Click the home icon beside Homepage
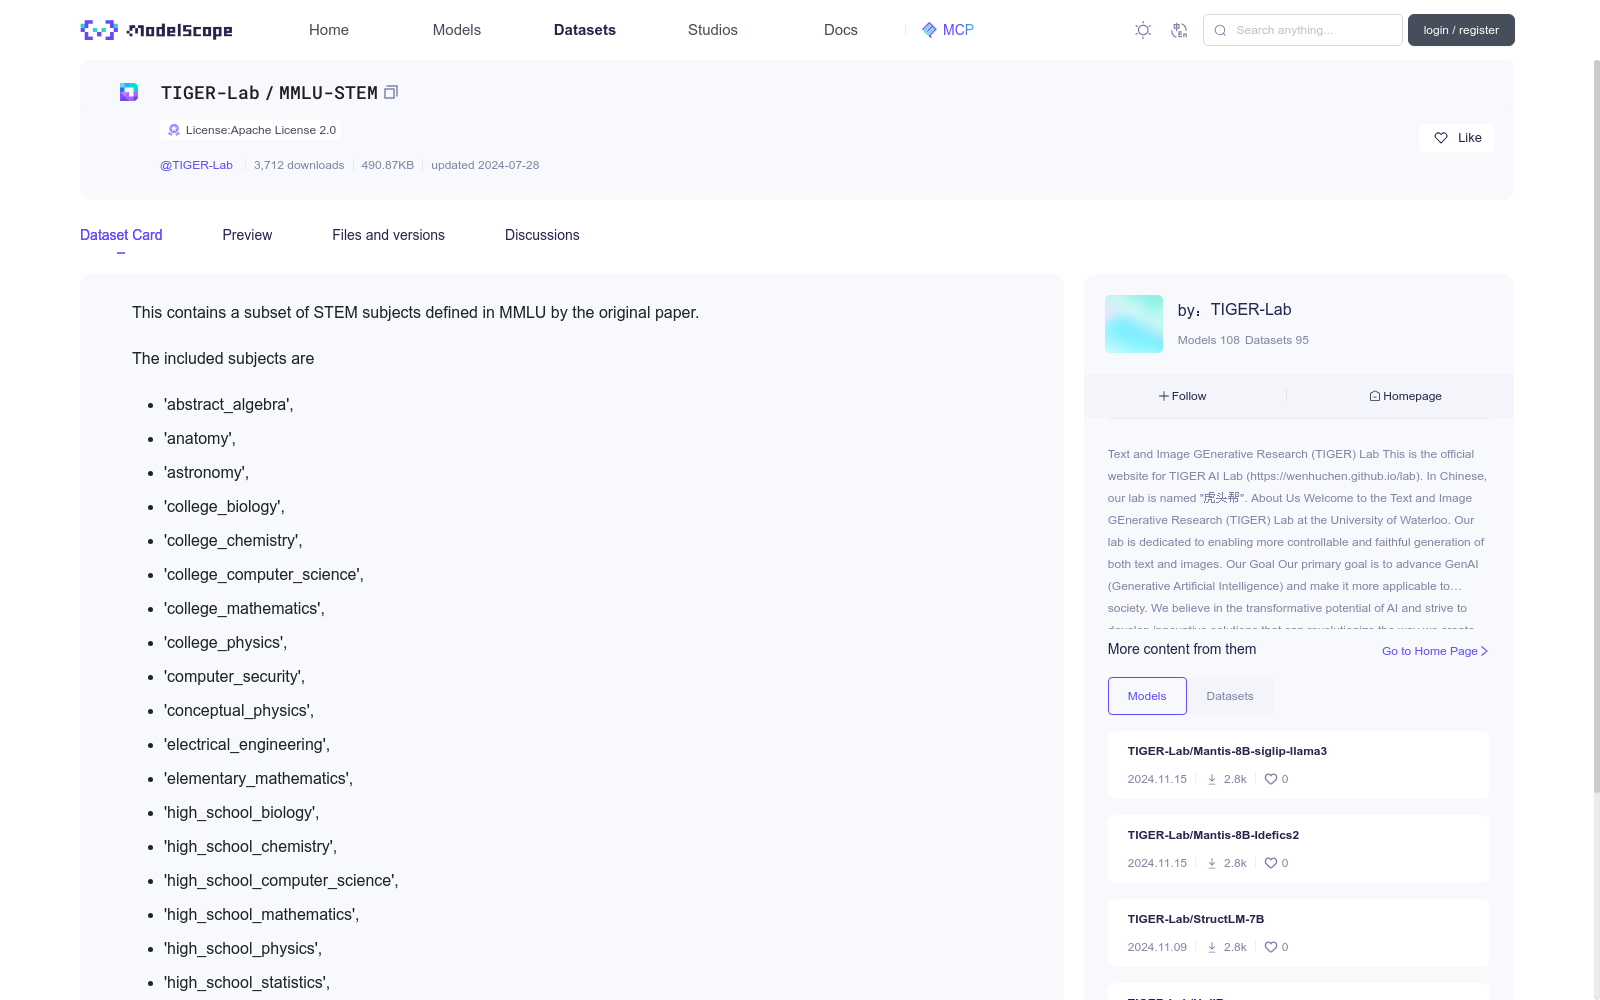The image size is (1600, 1000). point(1375,396)
